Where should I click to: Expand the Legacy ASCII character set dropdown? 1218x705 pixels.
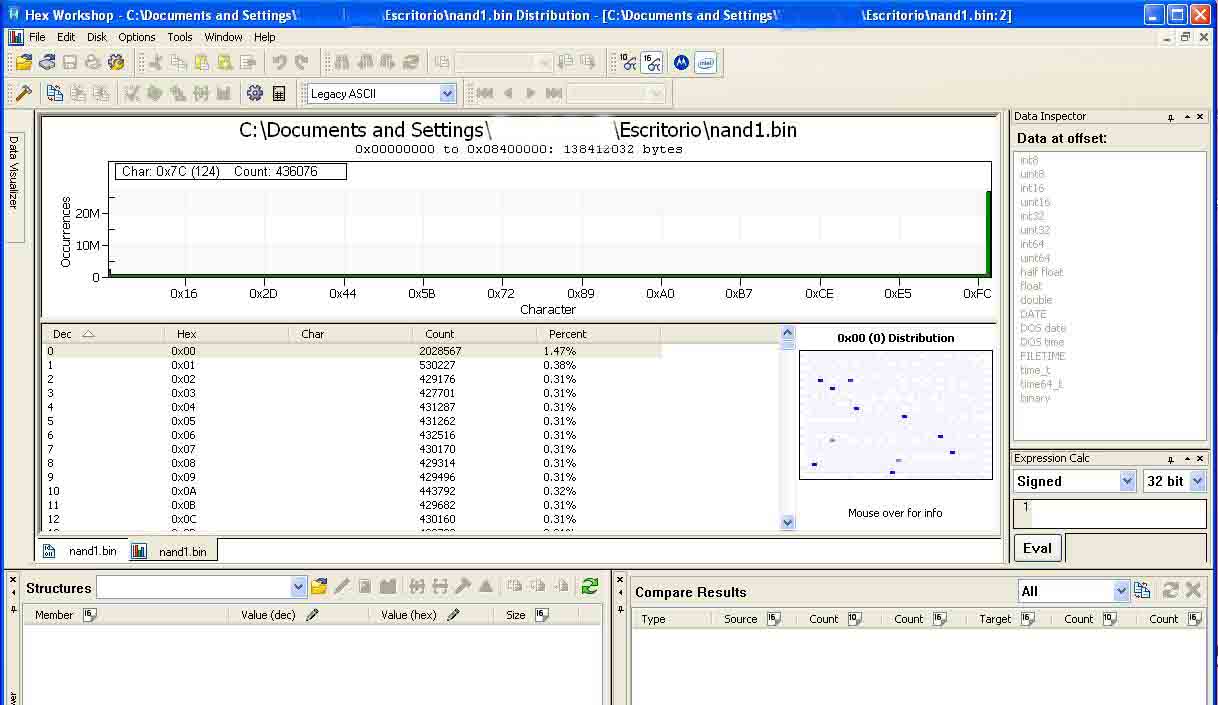[447, 94]
